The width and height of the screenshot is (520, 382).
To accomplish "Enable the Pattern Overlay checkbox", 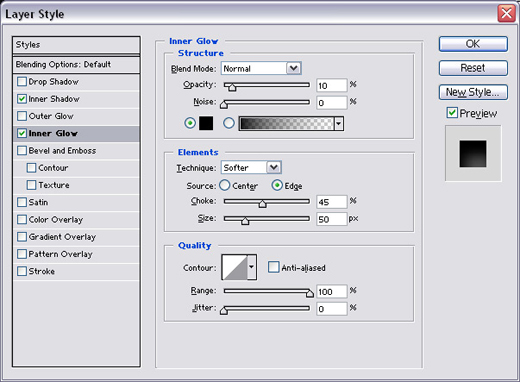I will tap(22, 254).
